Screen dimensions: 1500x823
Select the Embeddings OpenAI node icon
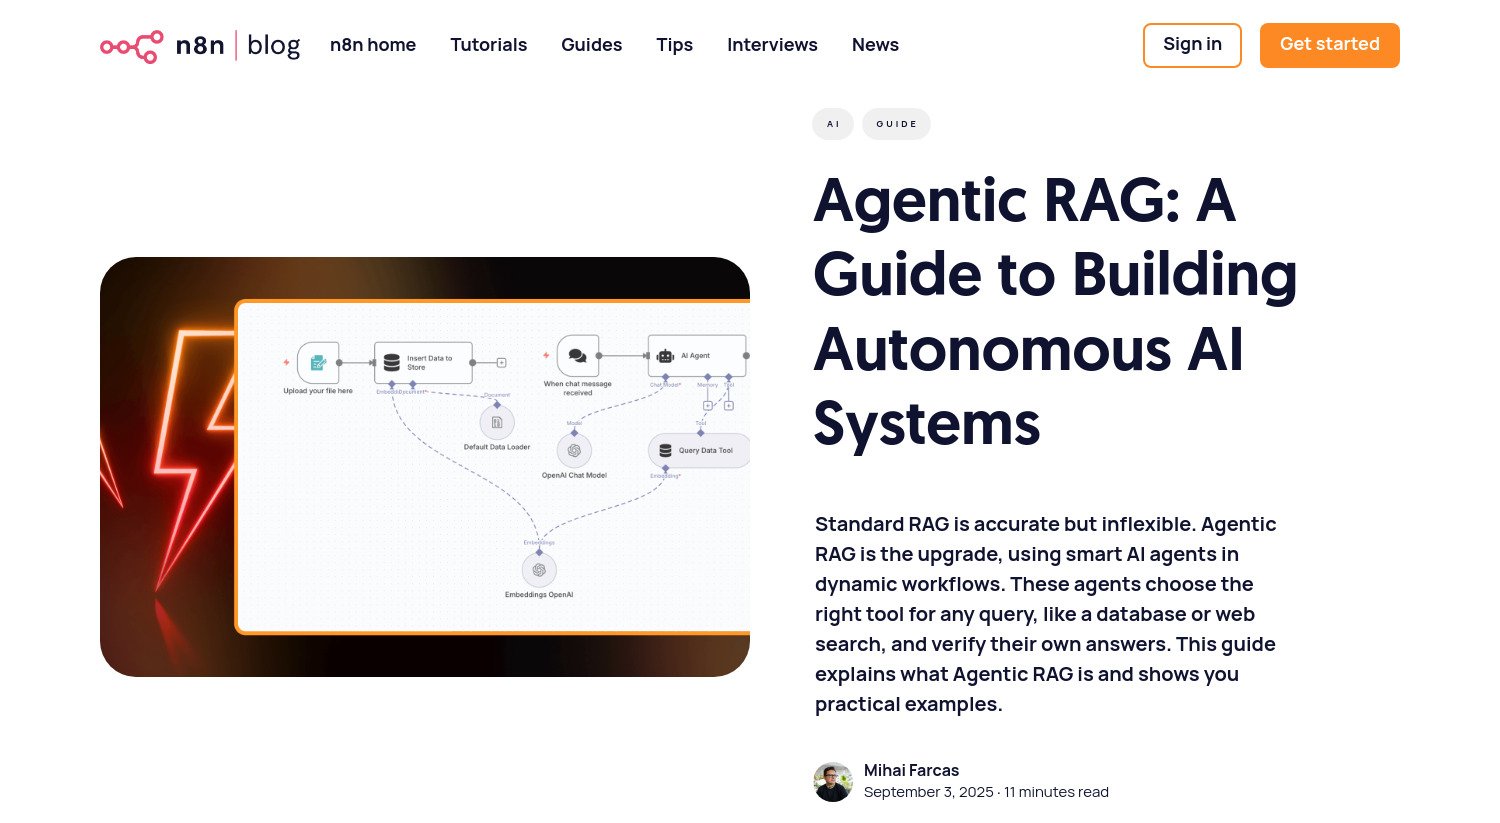[538, 568]
